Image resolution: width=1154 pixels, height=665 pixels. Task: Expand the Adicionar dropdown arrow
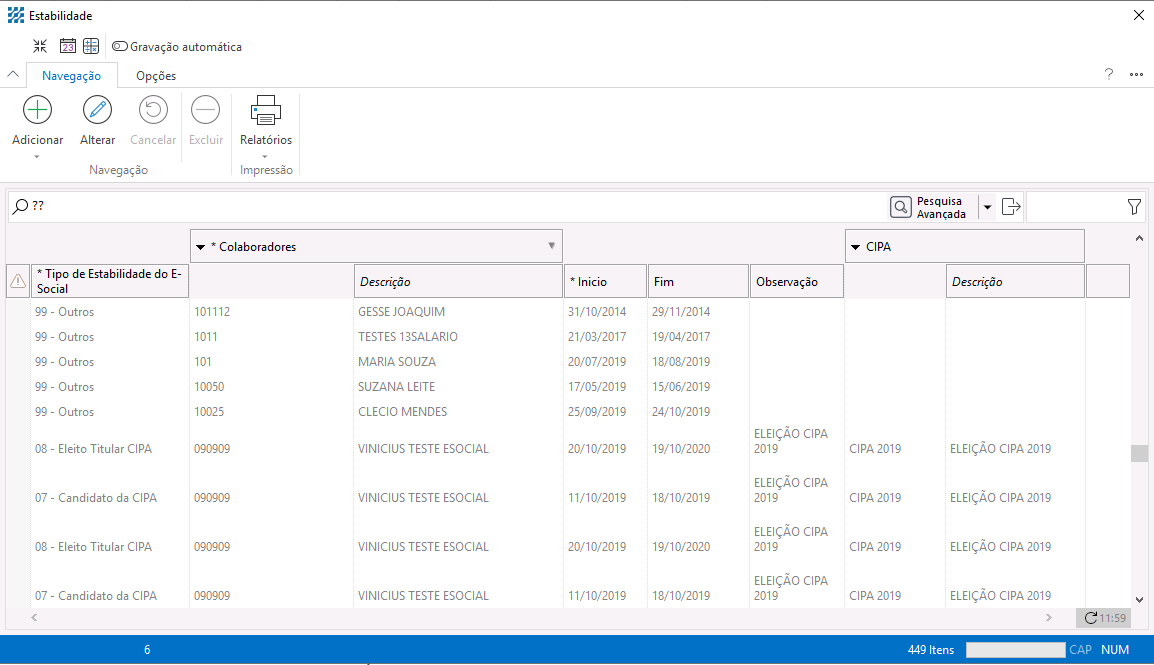tap(37, 156)
